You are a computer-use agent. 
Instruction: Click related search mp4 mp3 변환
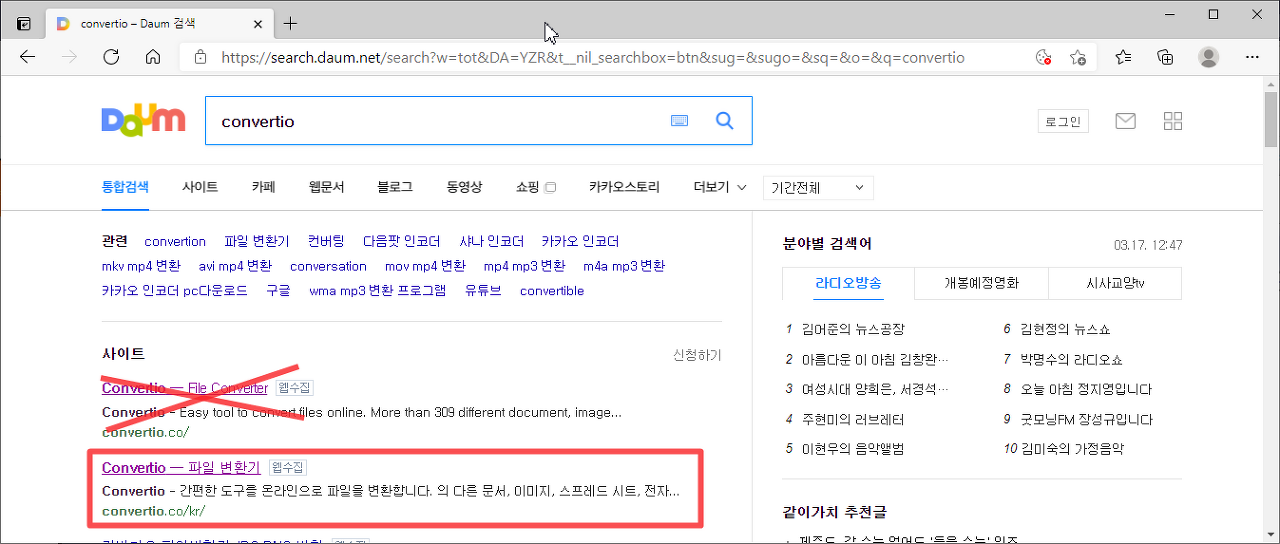pos(524,266)
